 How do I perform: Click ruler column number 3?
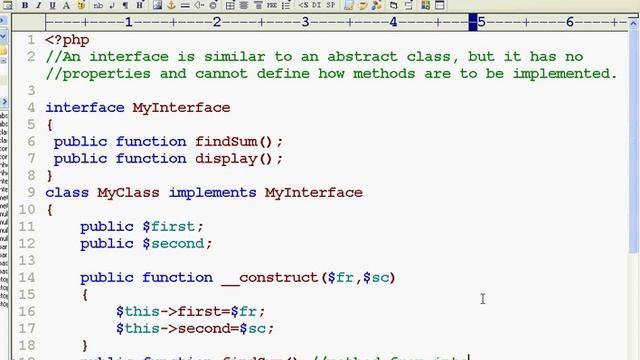(305, 22)
